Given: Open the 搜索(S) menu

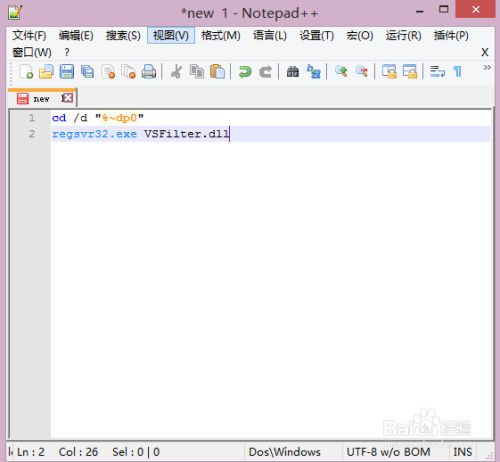Looking at the screenshot, I should click(x=123, y=35).
